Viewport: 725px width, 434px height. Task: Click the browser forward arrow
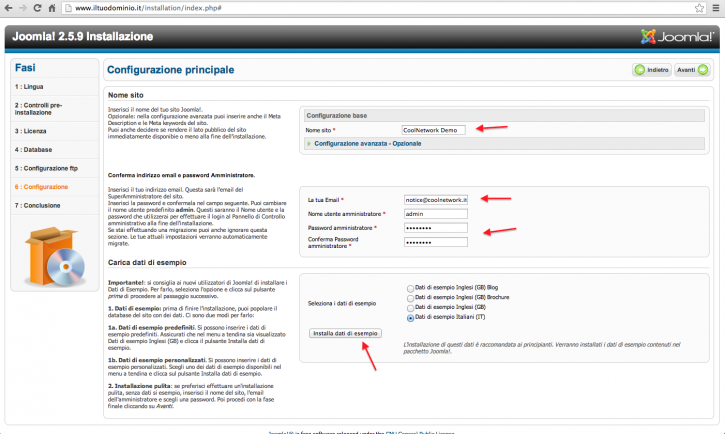tap(22, 8)
